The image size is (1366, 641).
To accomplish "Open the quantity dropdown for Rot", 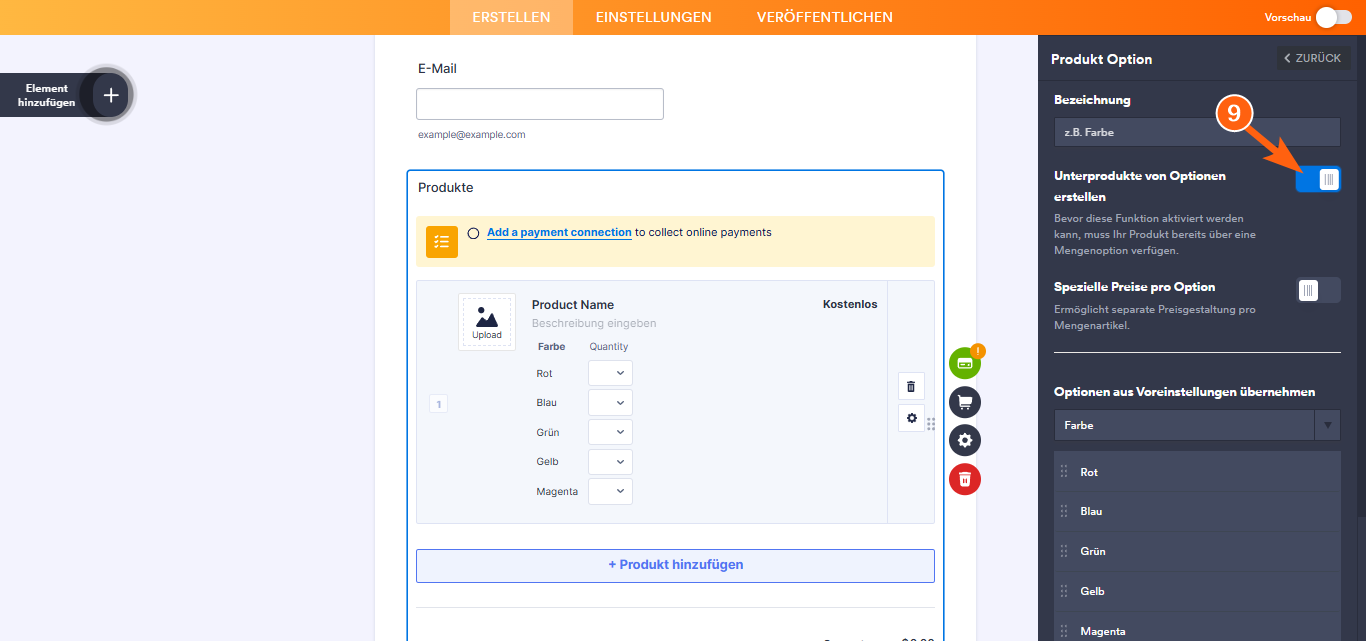I will click(x=610, y=373).
